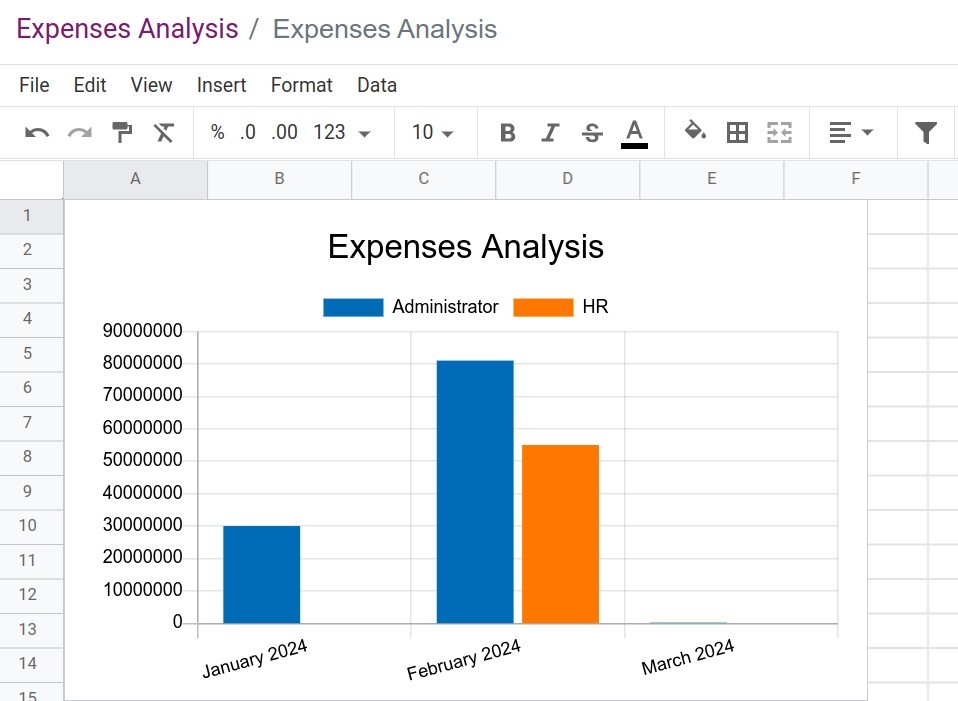Click the February 2024 HR orange bar

point(560,534)
